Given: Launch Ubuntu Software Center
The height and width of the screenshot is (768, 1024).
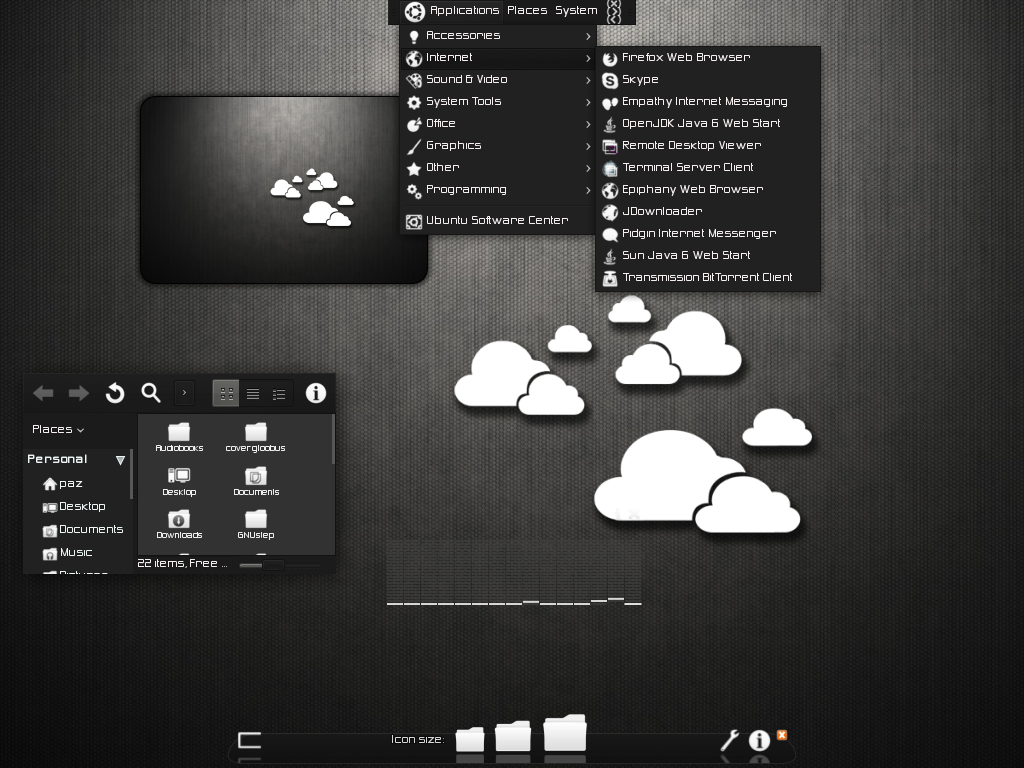Looking at the screenshot, I should coord(498,221).
